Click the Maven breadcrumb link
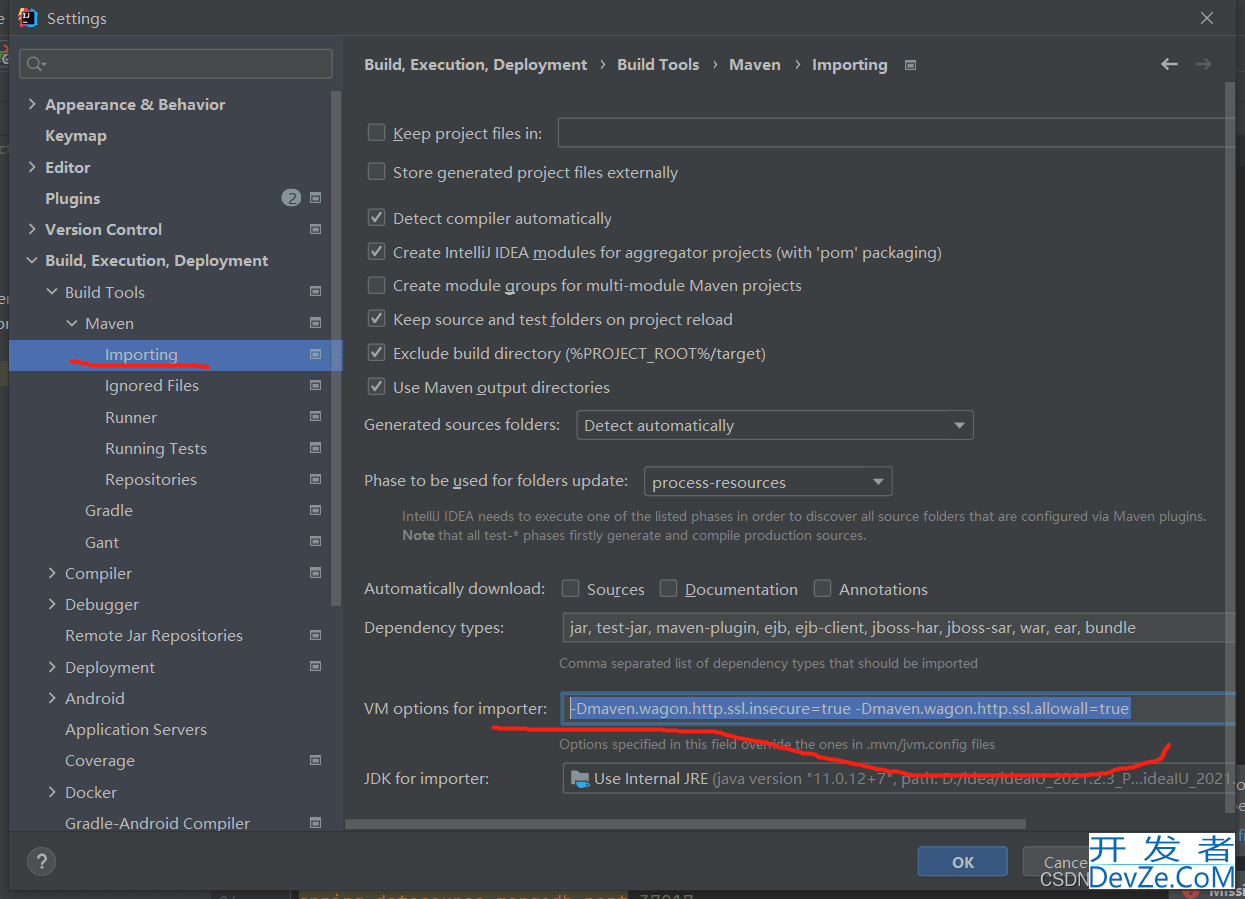The height and width of the screenshot is (899, 1245). (x=755, y=64)
